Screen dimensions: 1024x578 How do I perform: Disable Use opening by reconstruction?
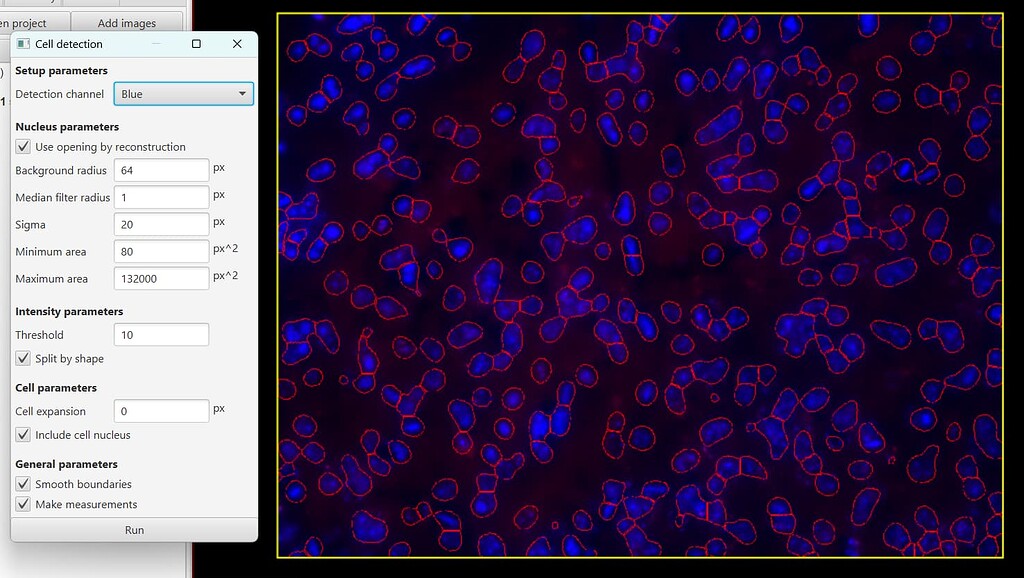pyautogui.click(x=22, y=146)
